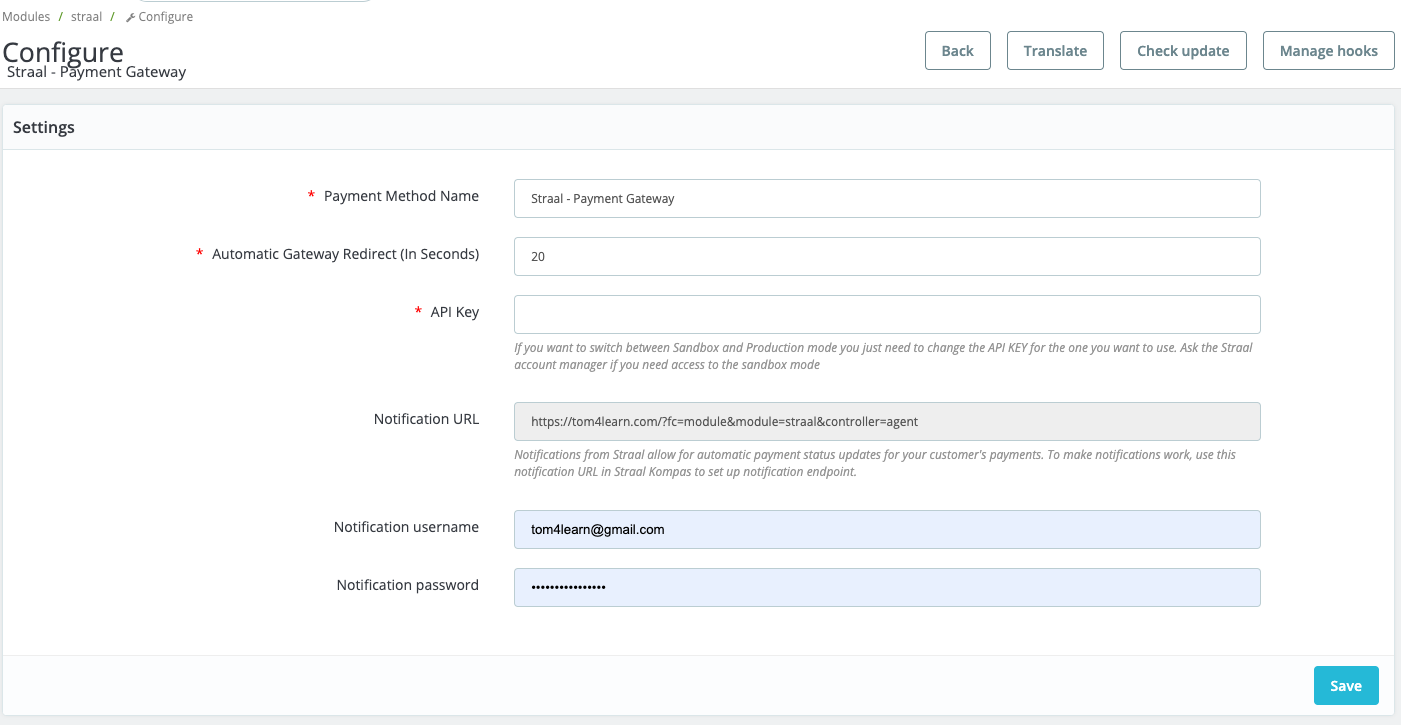
Task: Click the Automatic Gateway Redirect label
Action: click(x=346, y=254)
